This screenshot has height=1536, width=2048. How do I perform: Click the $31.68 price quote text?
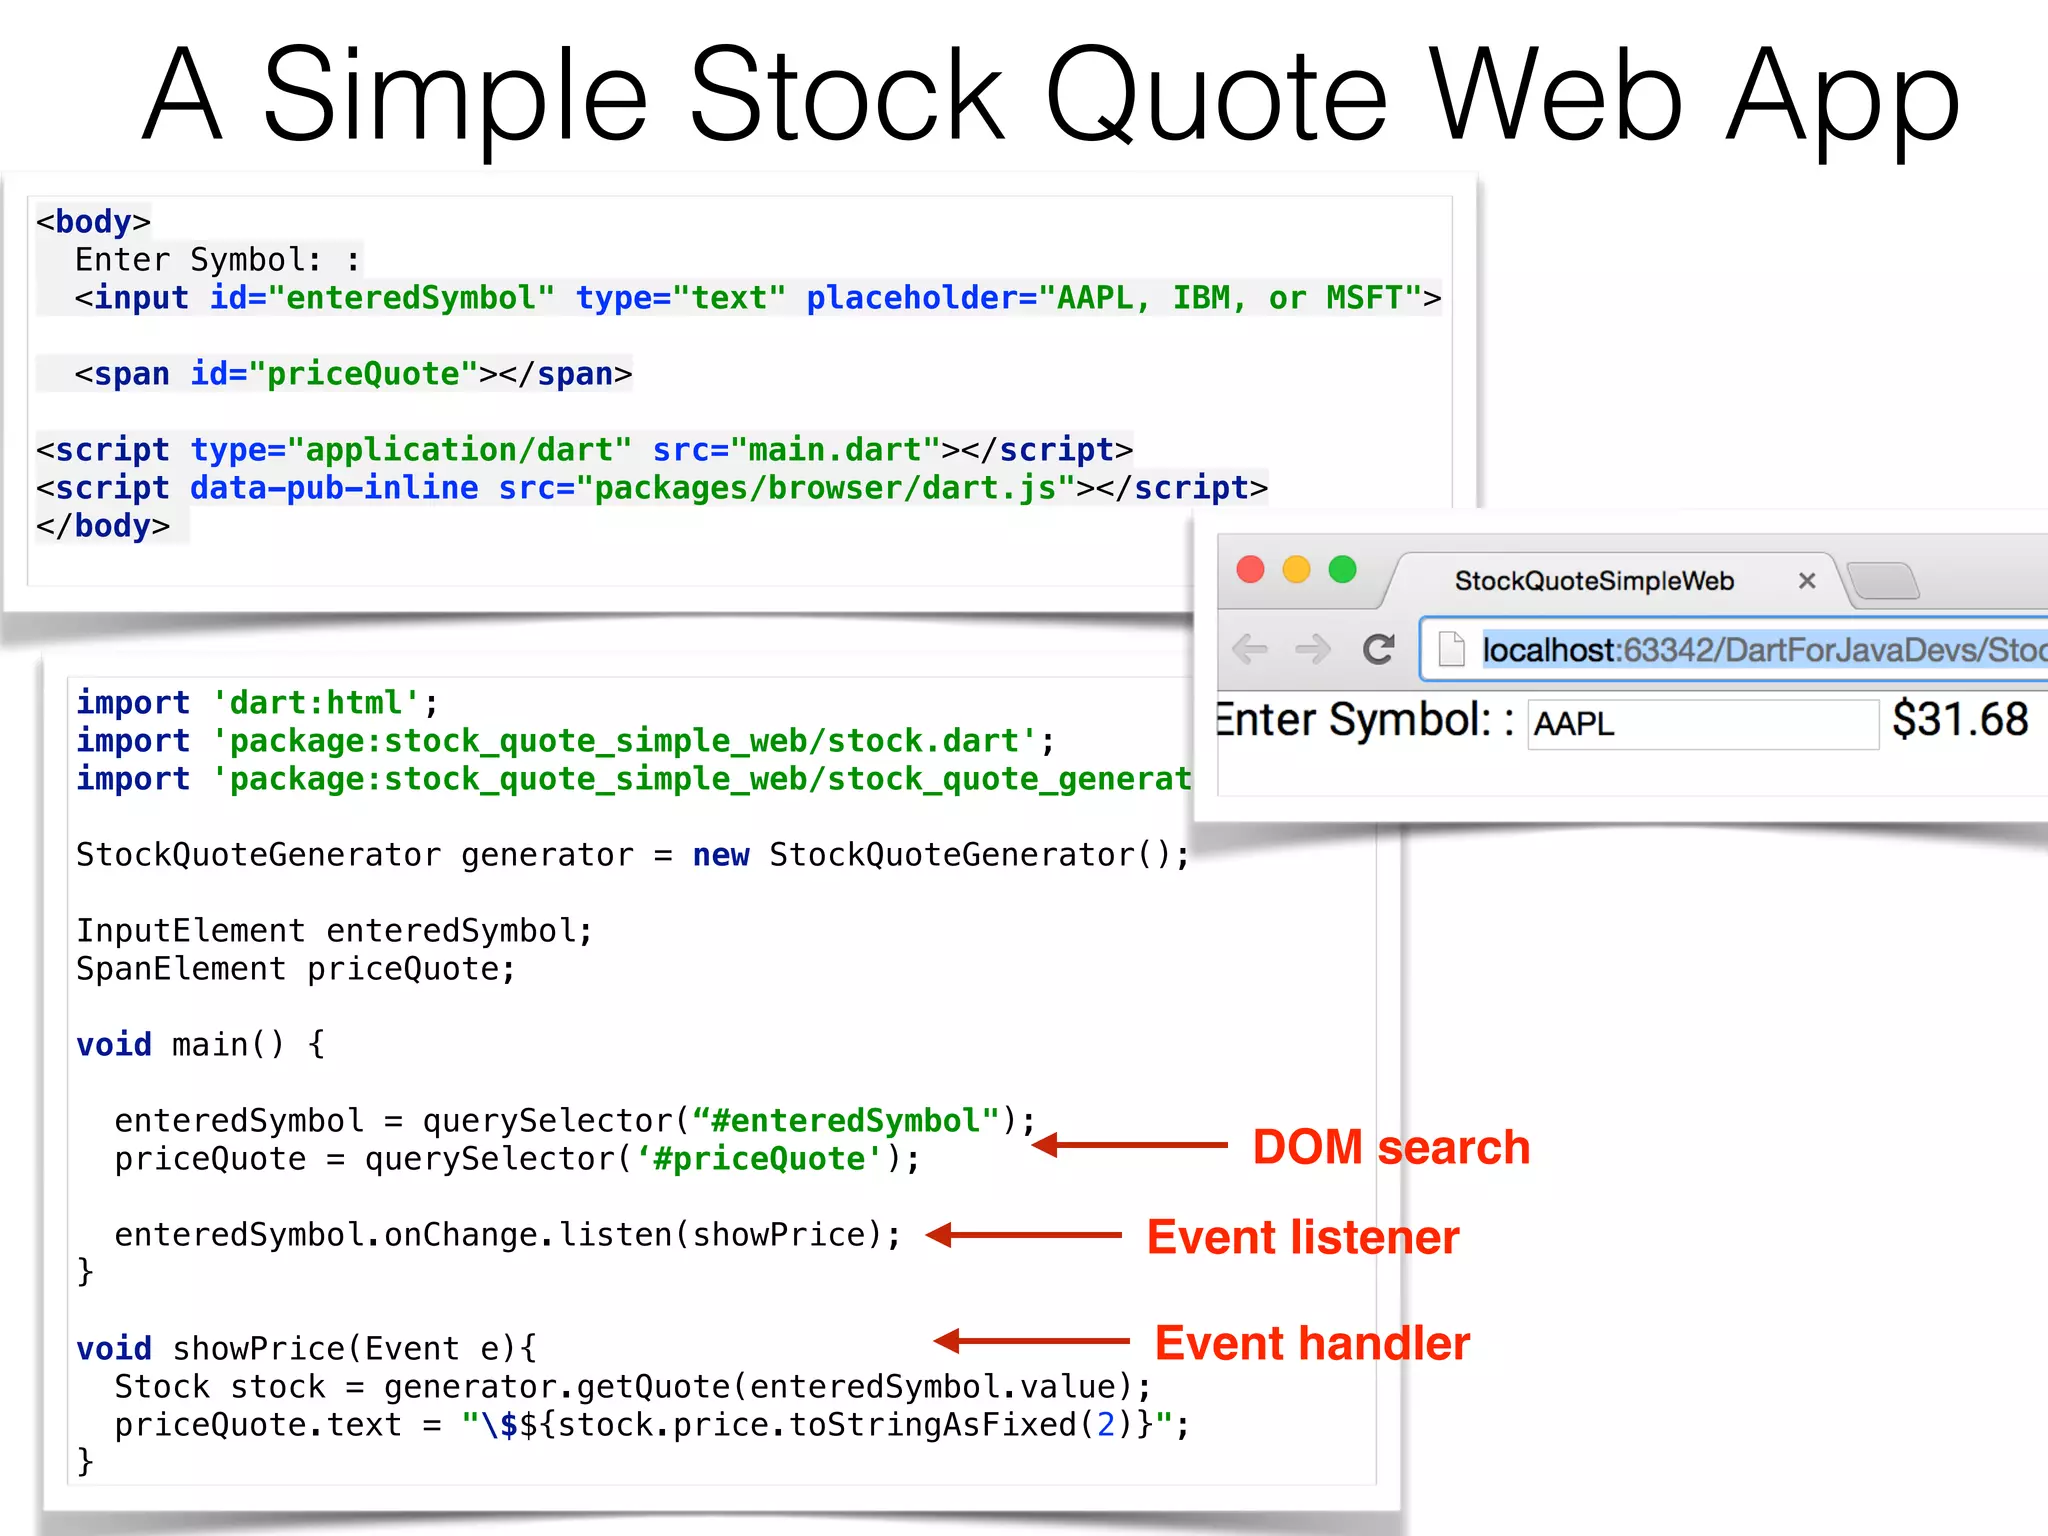point(1960,720)
